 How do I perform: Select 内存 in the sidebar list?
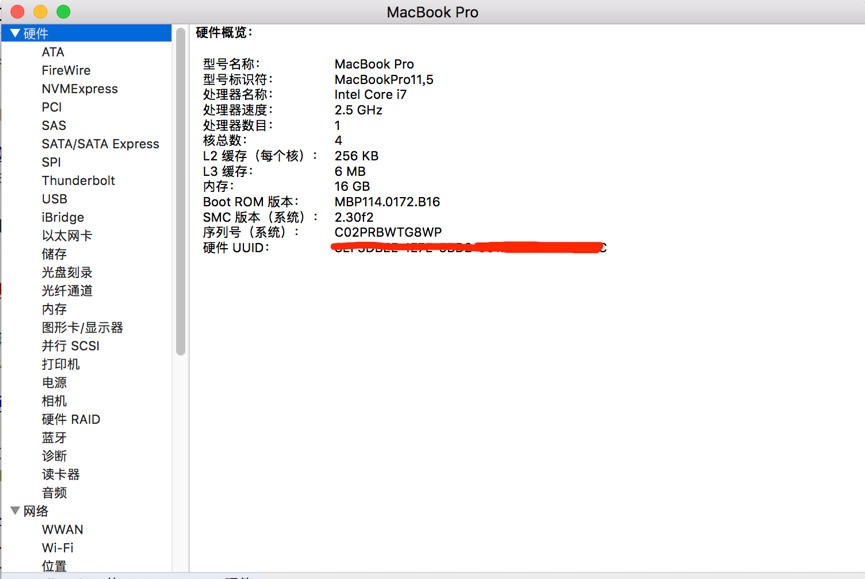54,309
